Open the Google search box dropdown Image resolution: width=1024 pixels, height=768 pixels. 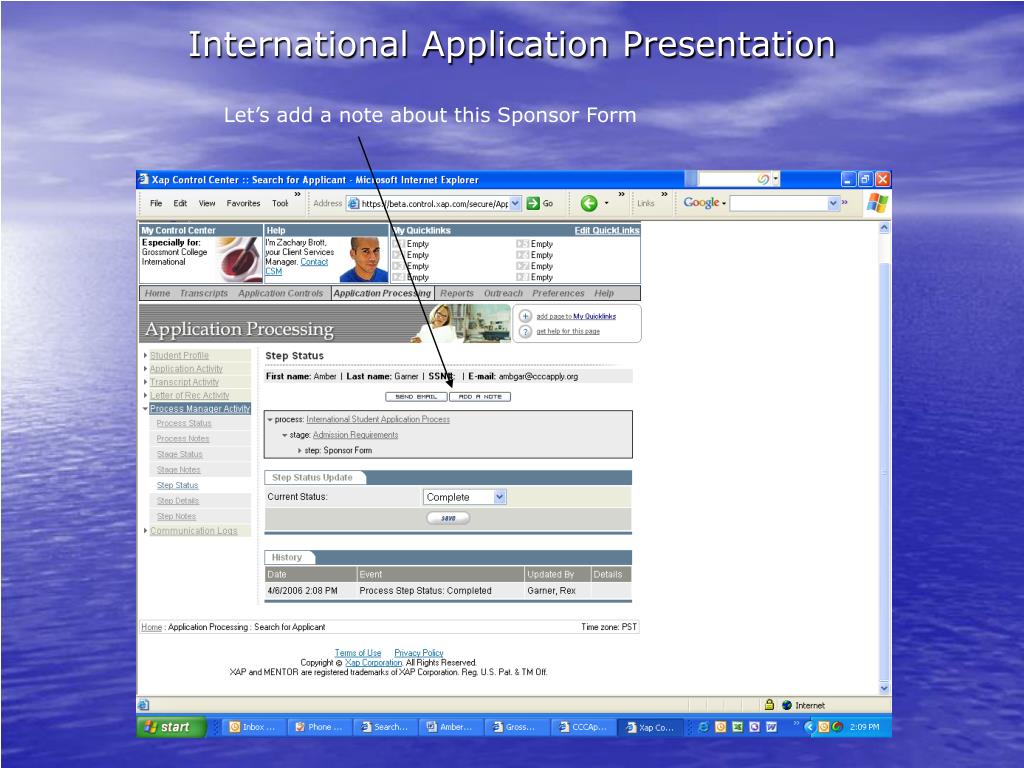click(x=833, y=203)
